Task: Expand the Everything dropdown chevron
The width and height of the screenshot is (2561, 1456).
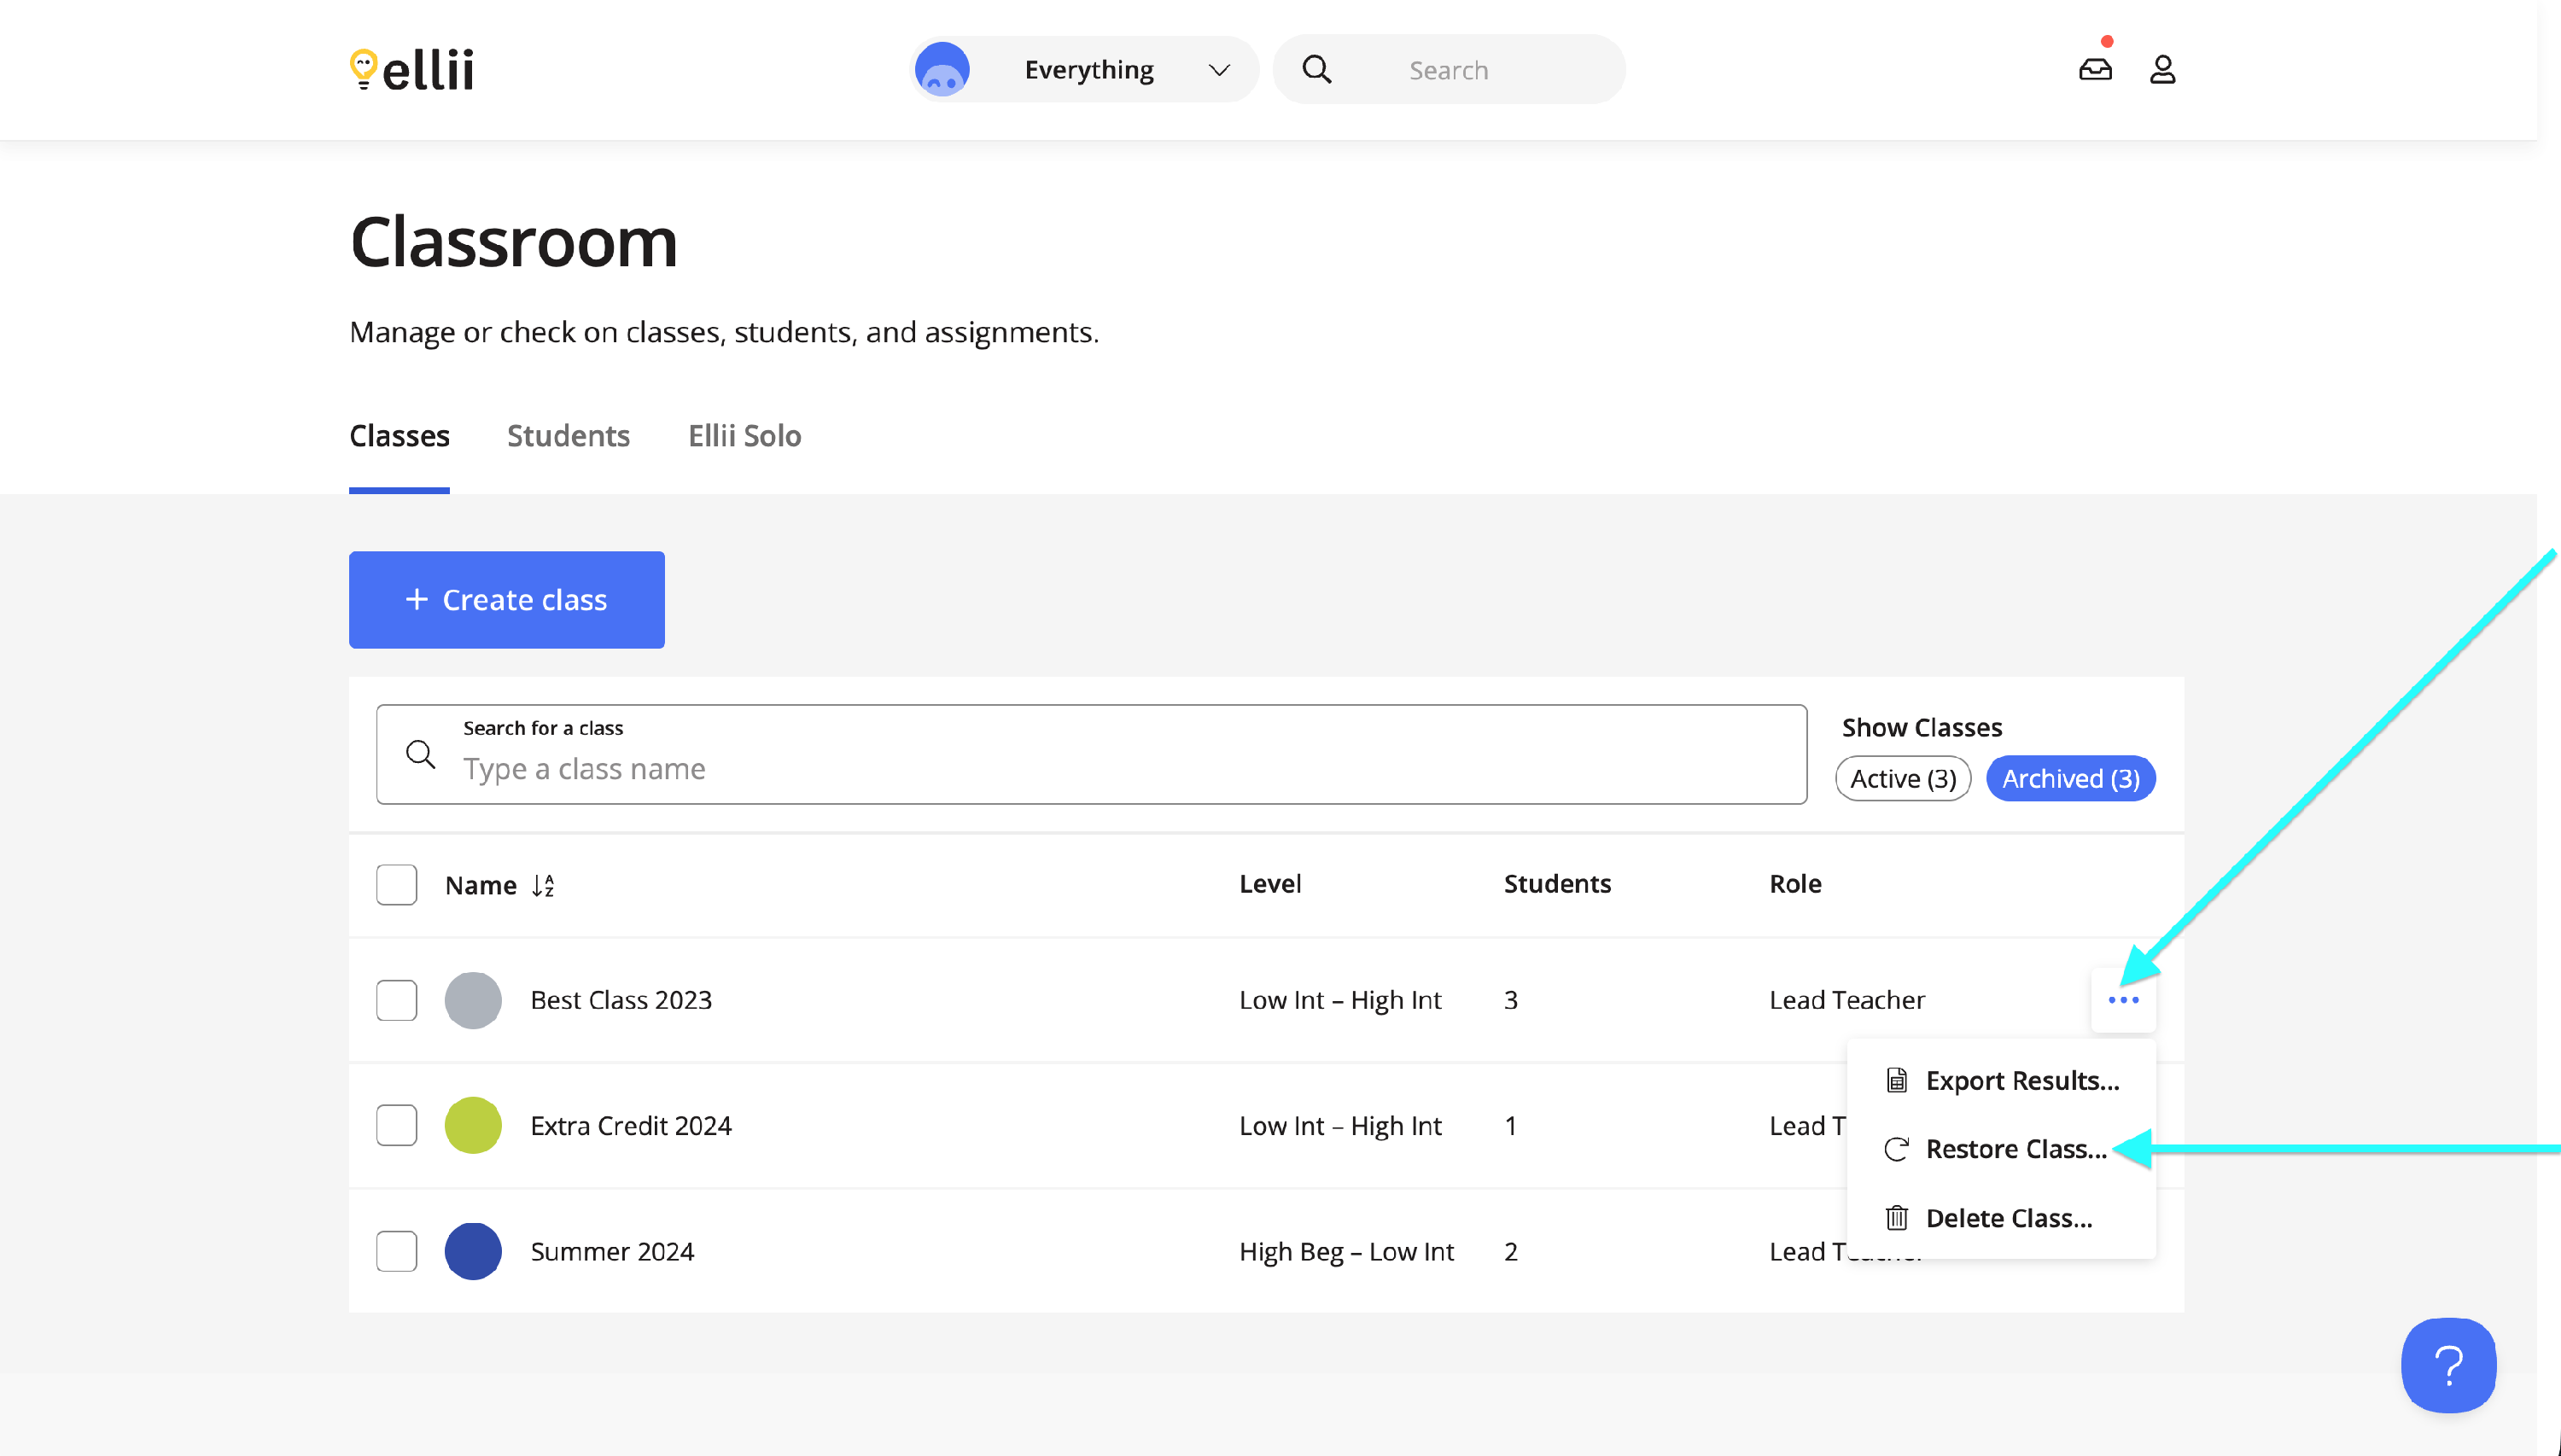Action: pos(1218,69)
